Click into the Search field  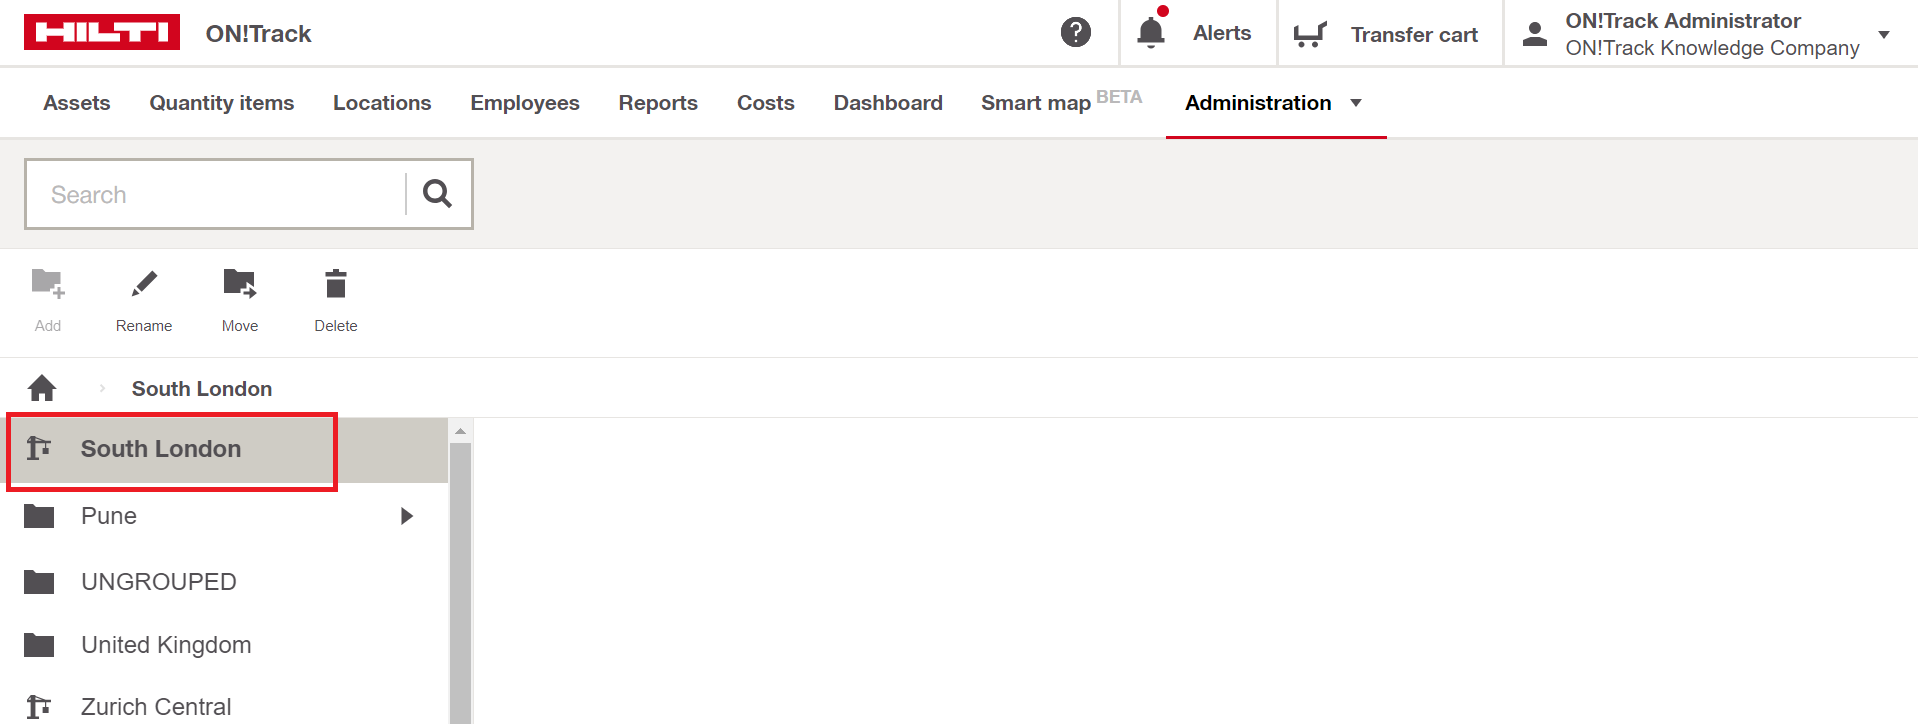click(x=216, y=194)
